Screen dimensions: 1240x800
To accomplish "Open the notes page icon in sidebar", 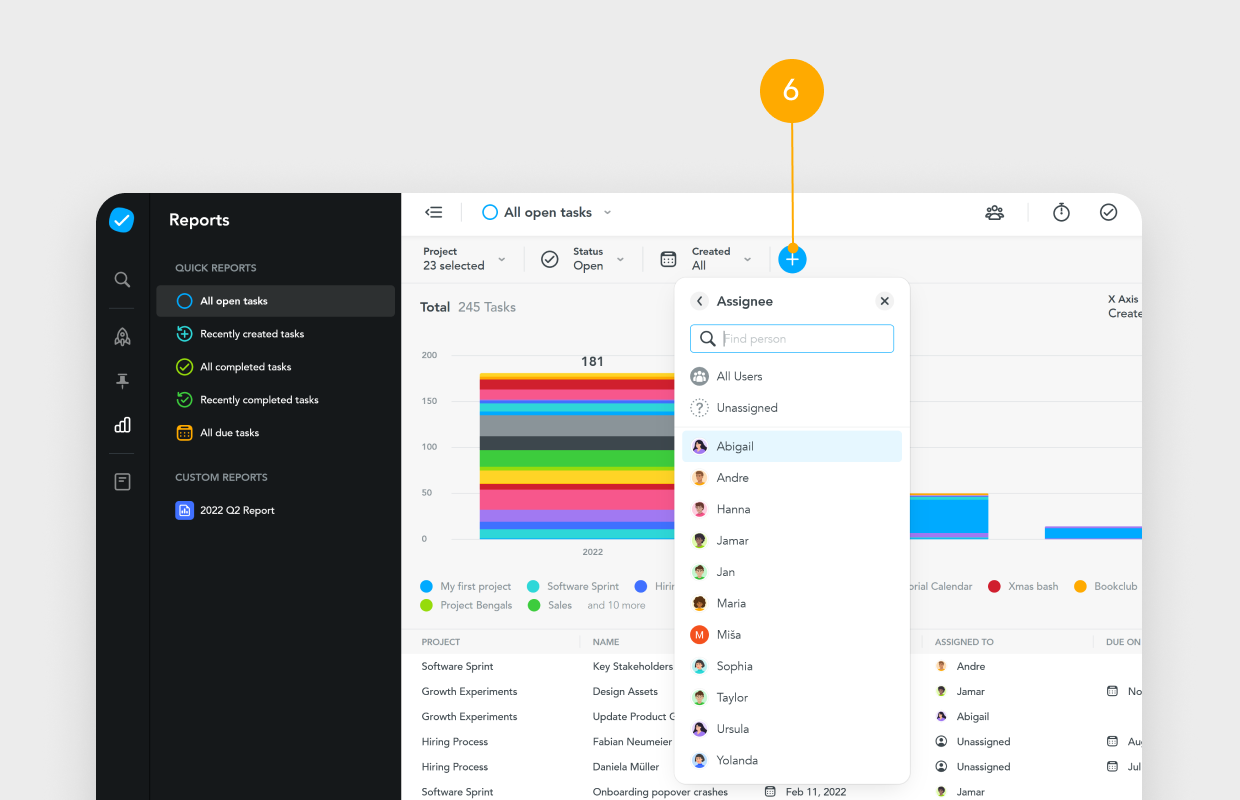I will (122, 482).
